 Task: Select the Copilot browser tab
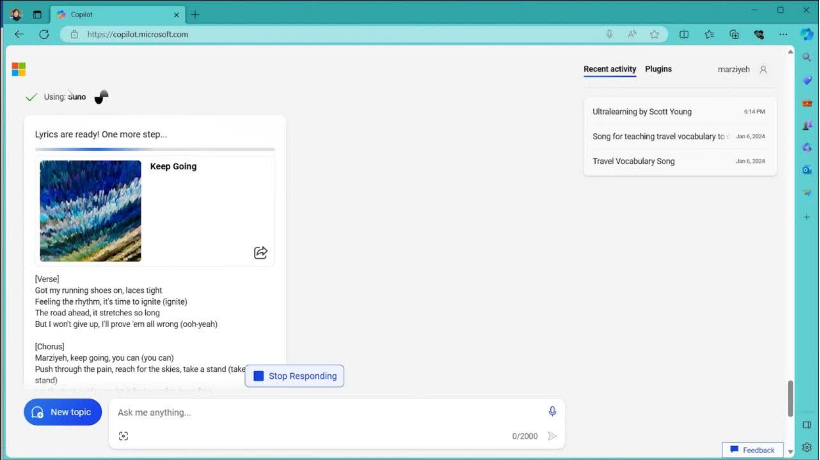pos(118,15)
